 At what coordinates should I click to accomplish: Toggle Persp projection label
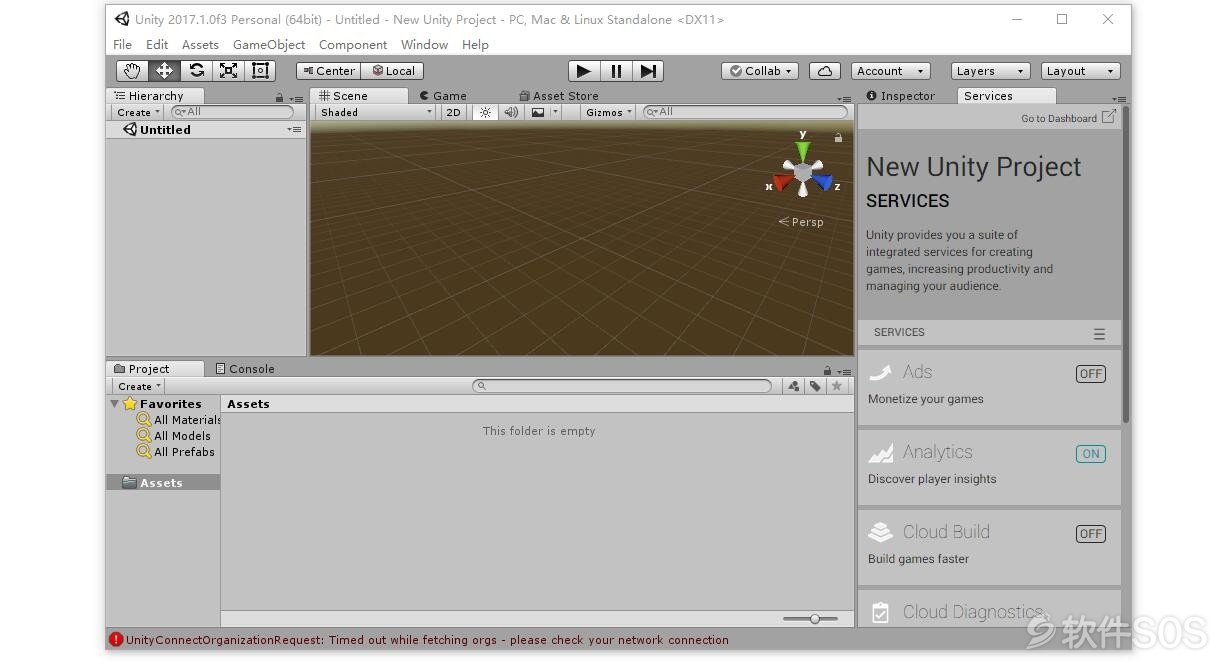[801, 222]
